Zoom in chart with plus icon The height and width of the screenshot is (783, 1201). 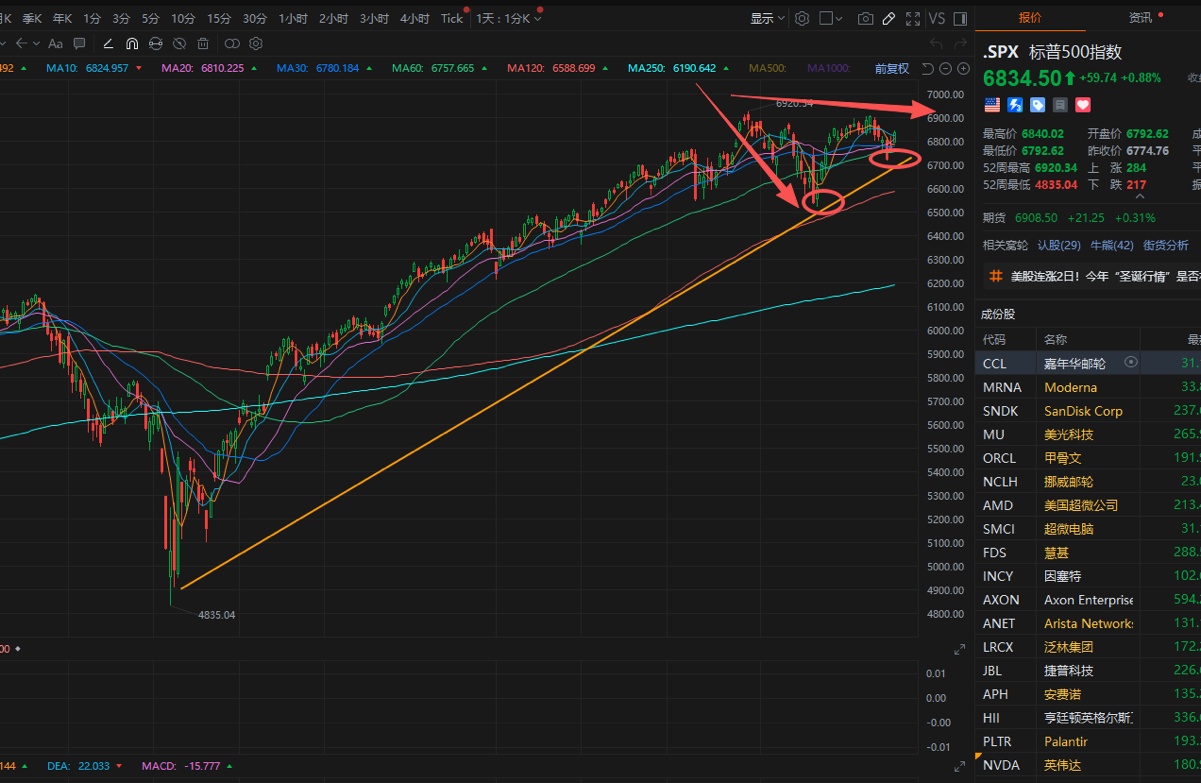click(x=964, y=68)
